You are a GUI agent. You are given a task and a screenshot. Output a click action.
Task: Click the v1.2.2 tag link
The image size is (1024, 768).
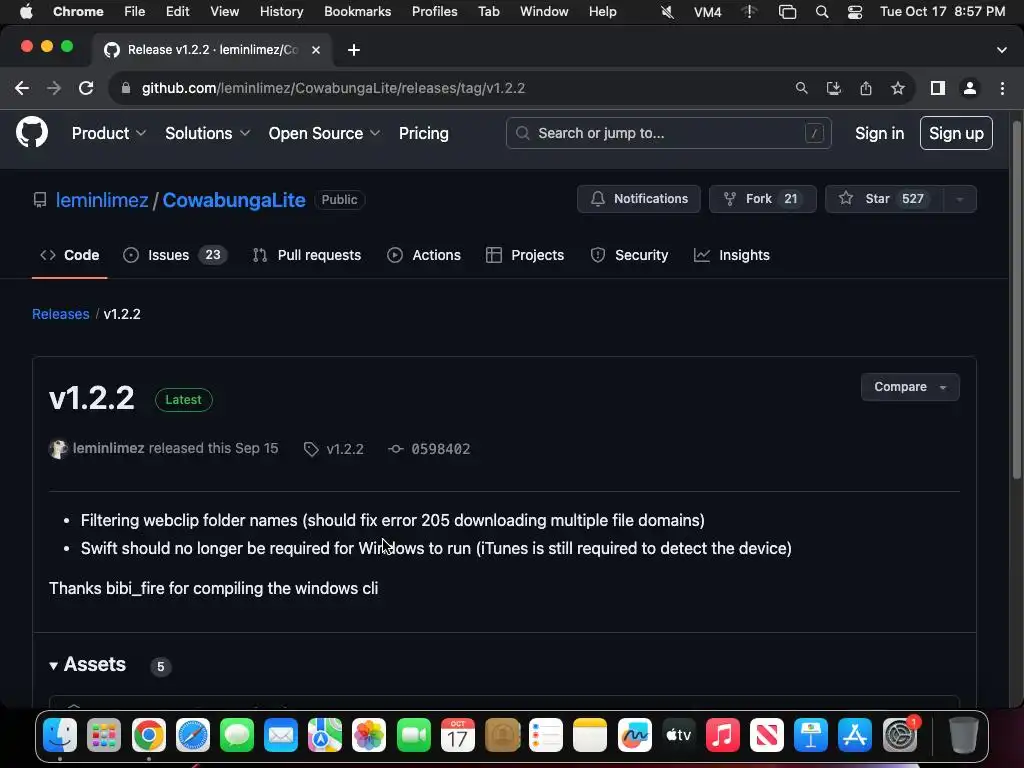pos(334,449)
